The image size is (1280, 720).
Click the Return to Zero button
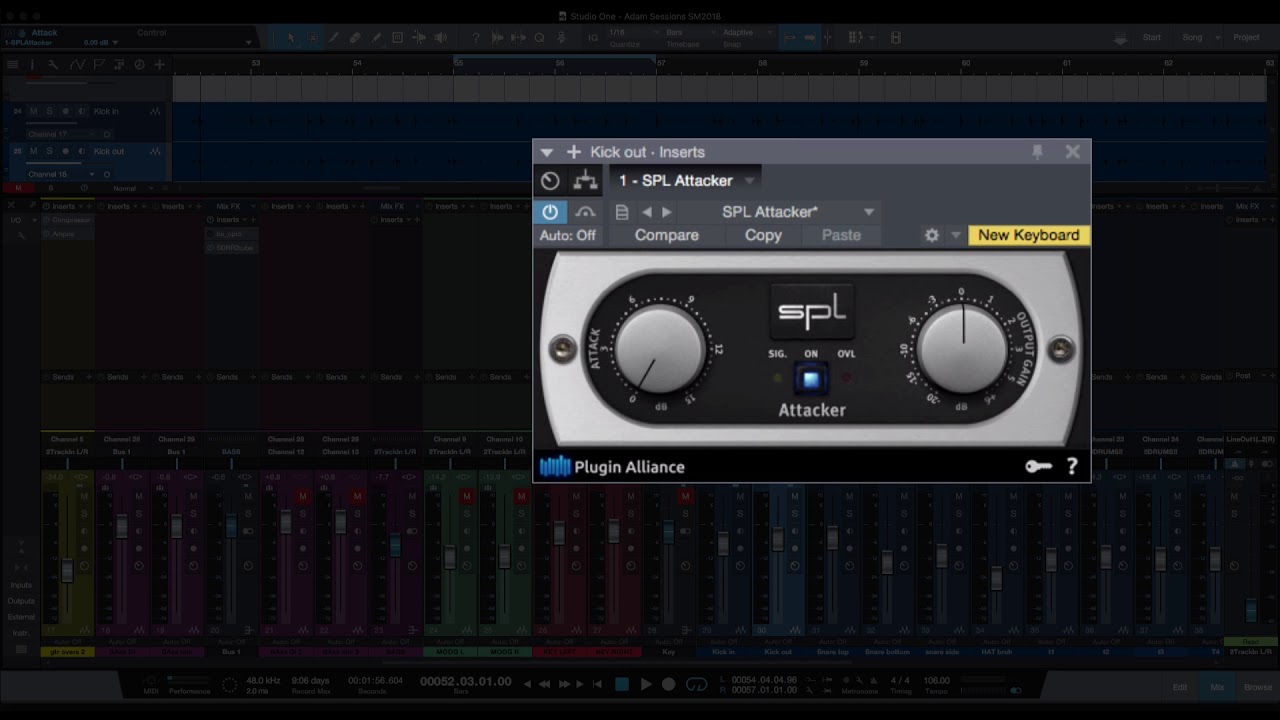click(597, 684)
